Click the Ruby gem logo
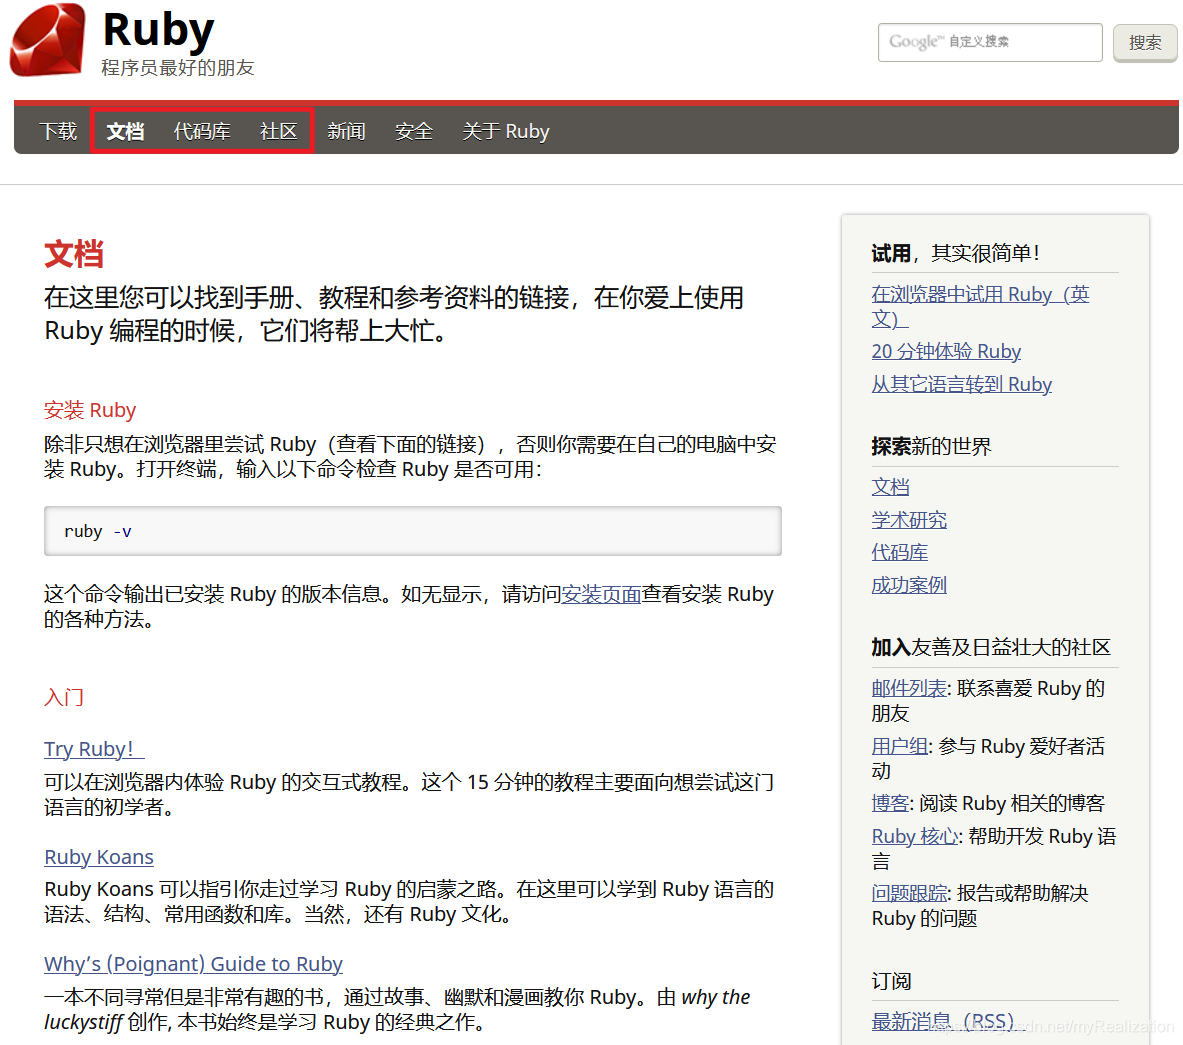1183x1045 pixels. [48, 40]
